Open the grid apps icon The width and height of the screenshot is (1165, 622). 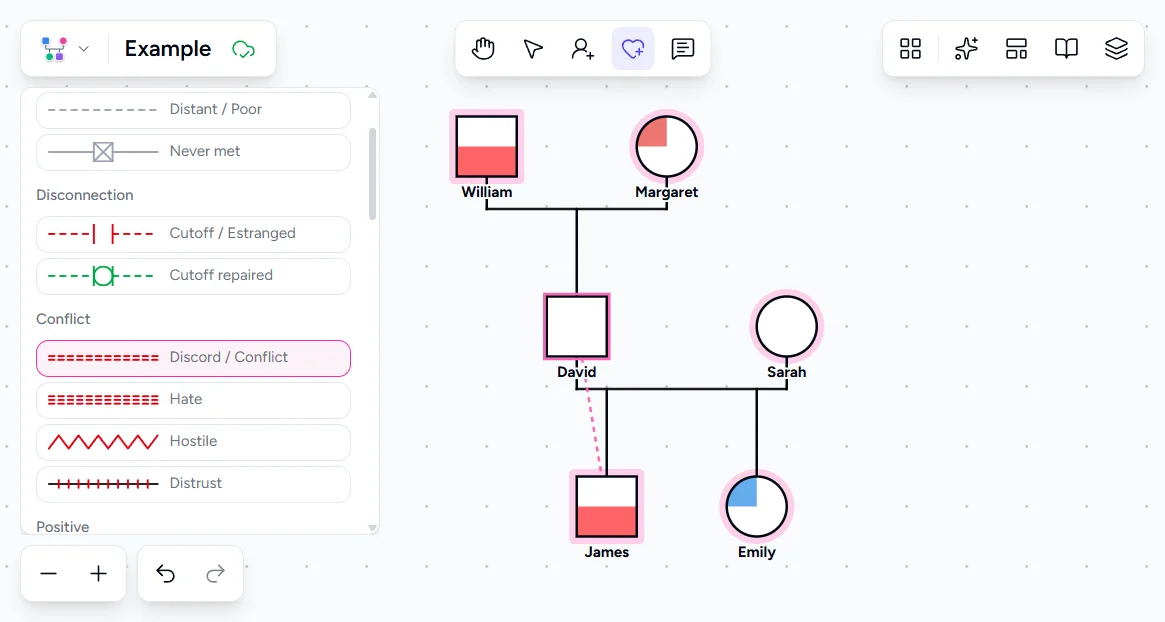pyautogui.click(x=910, y=49)
